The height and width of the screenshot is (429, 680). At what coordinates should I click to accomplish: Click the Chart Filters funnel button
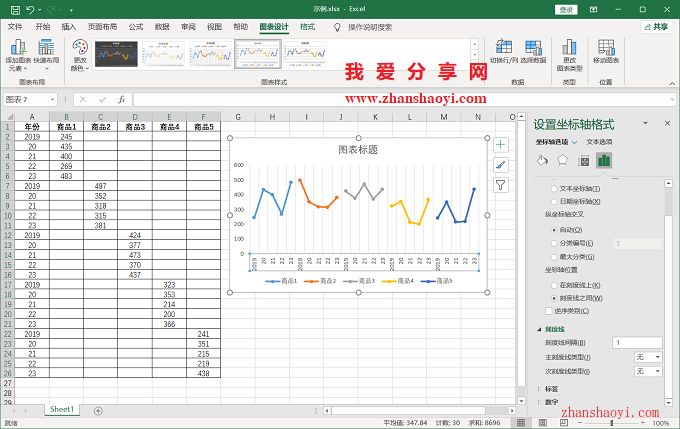[501, 185]
